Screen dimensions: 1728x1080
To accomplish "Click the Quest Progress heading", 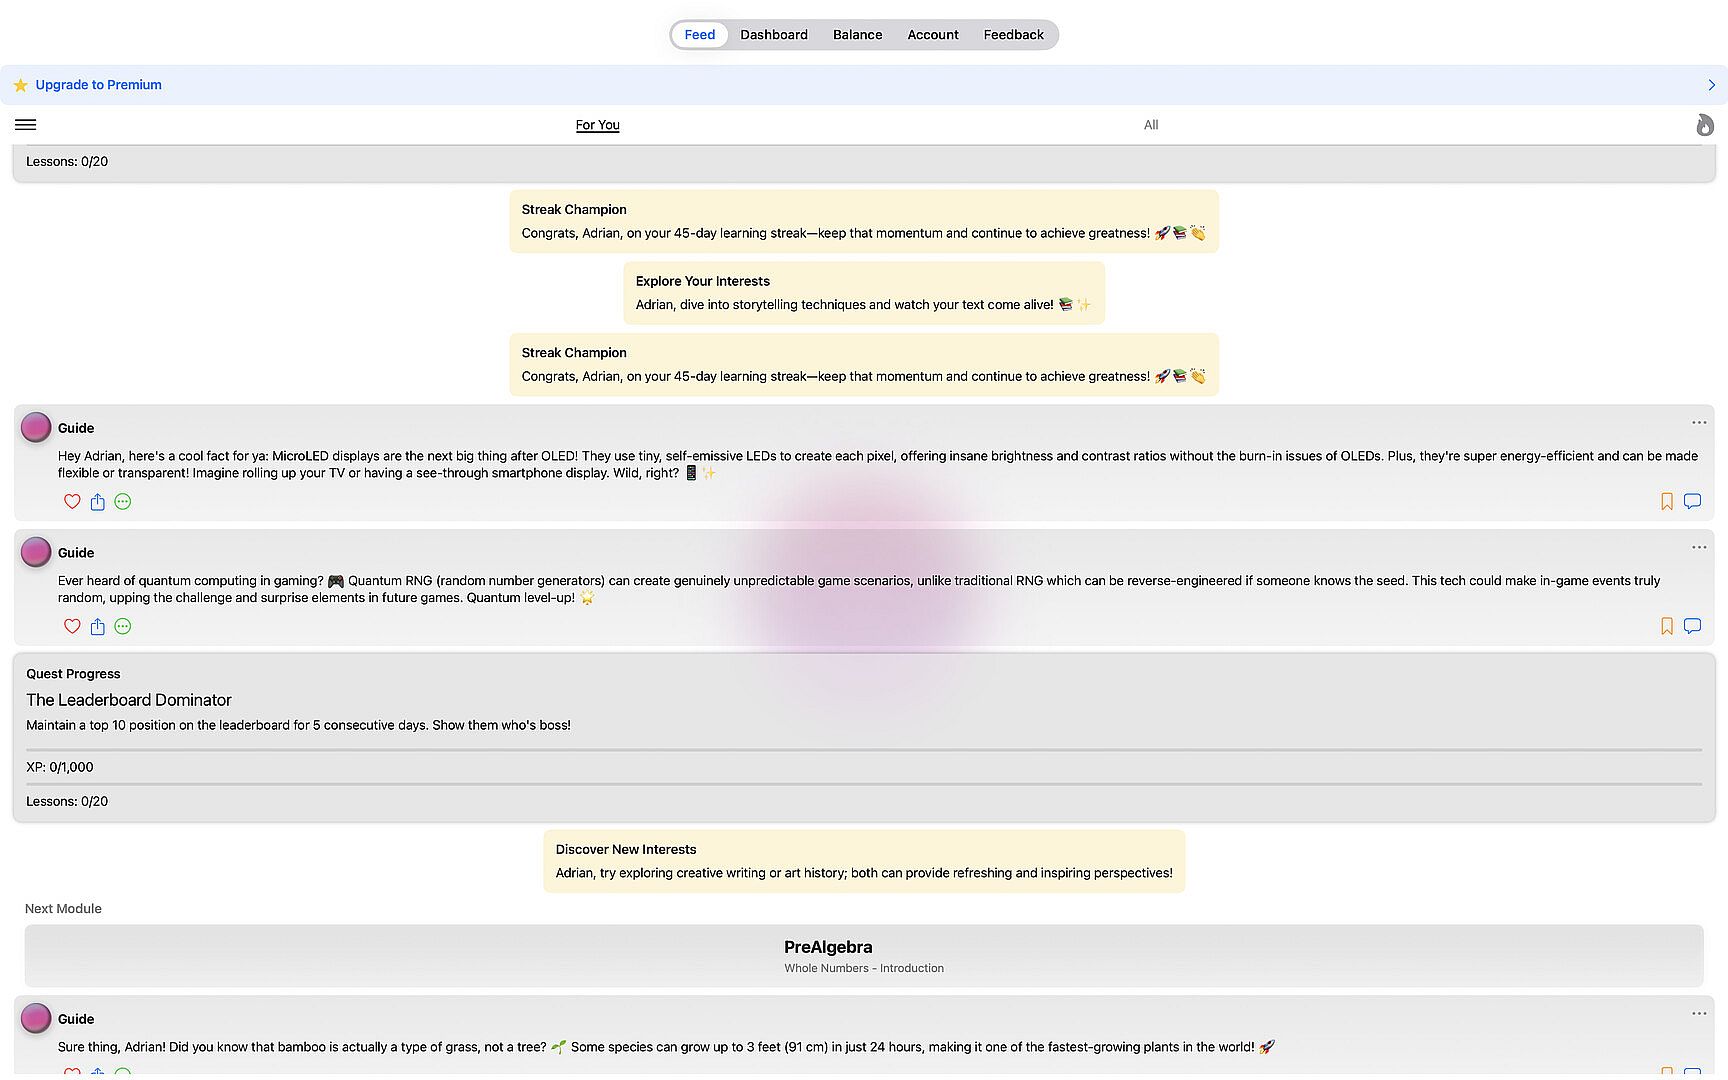I will click(73, 674).
